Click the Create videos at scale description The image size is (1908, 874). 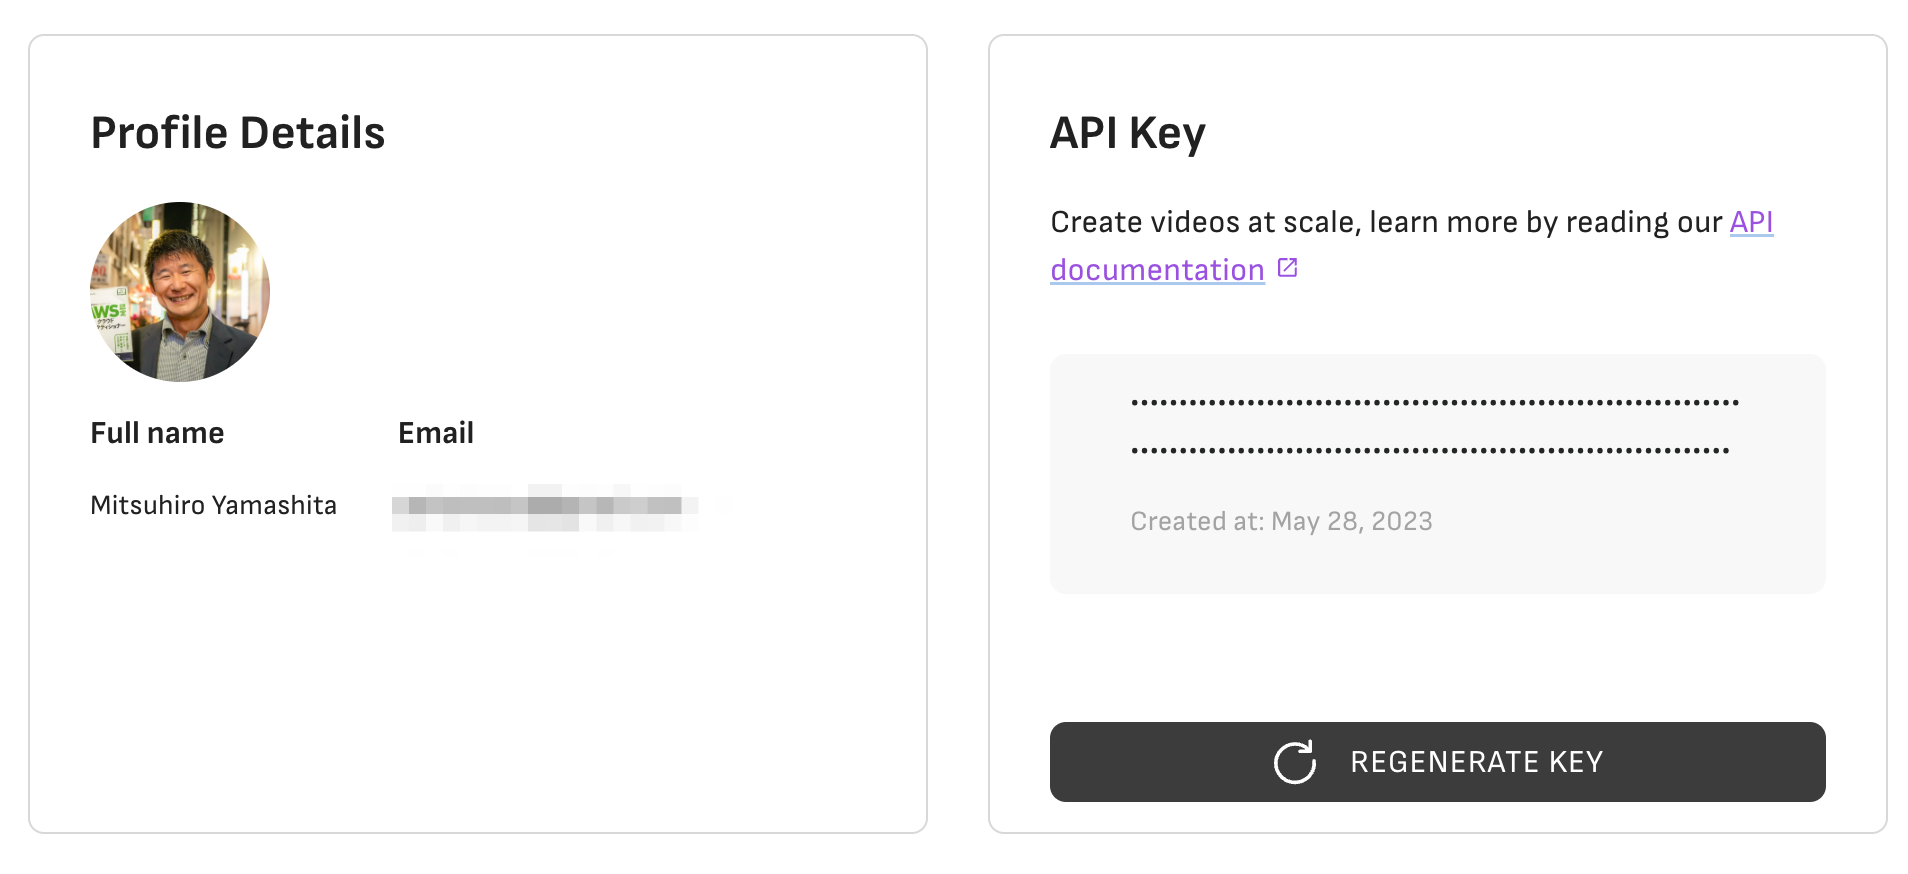tap(1386, 222)
